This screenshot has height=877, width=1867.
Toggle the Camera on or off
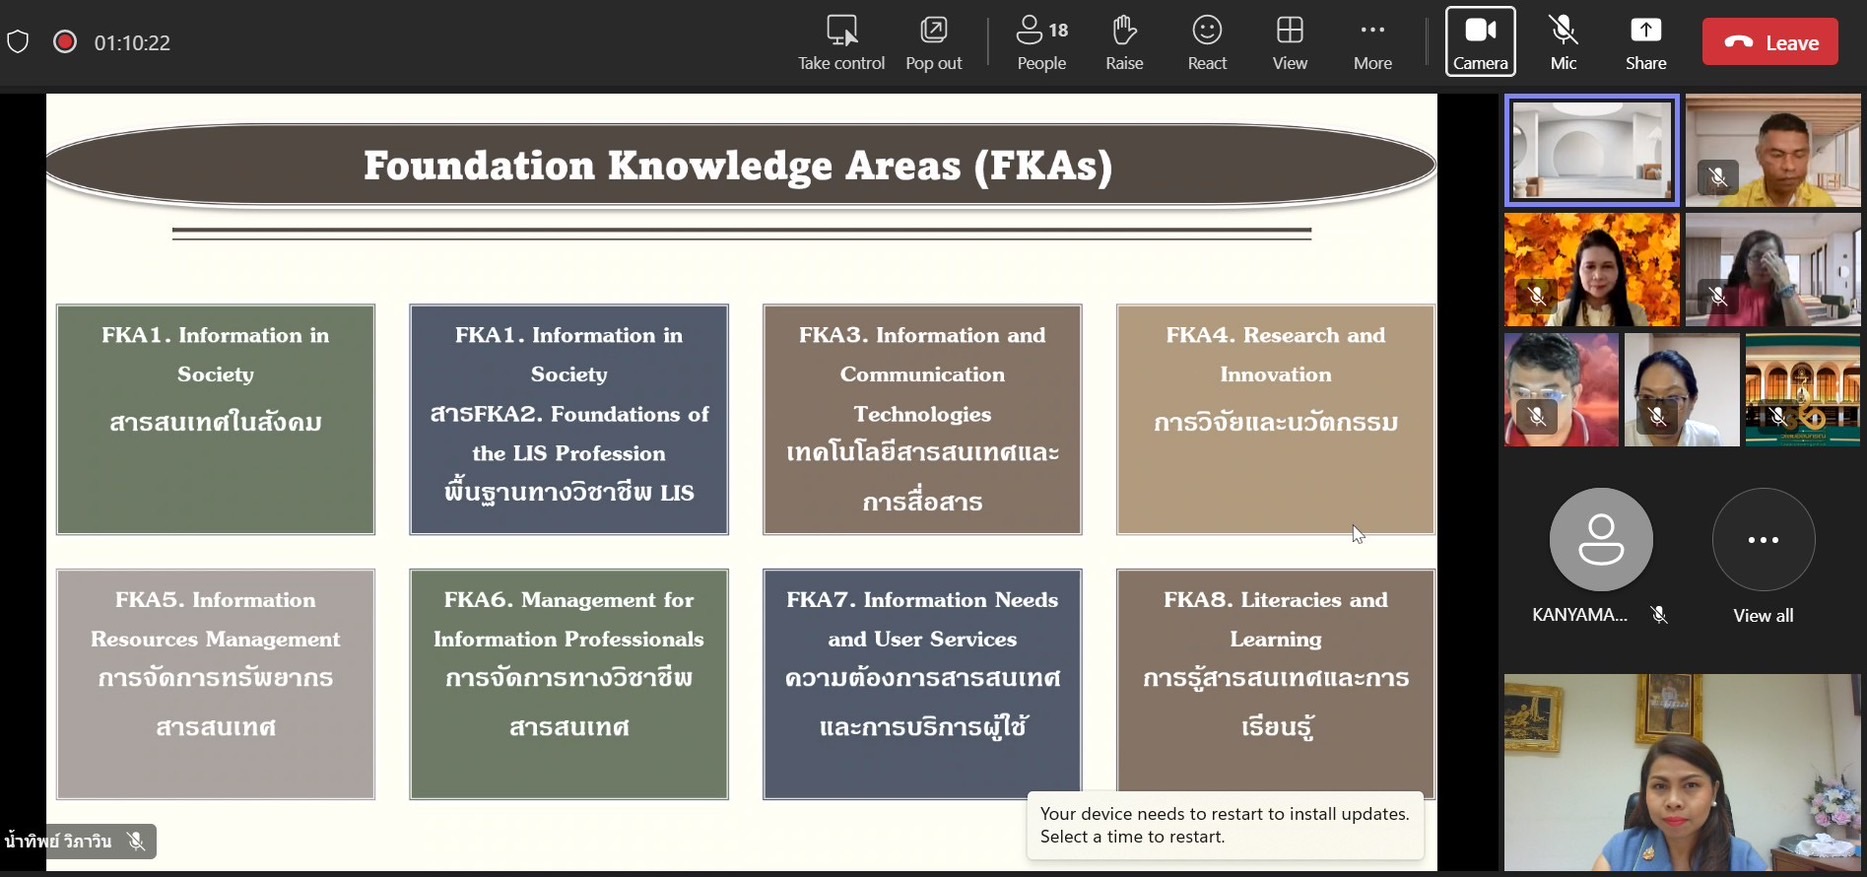point(1480,42)
